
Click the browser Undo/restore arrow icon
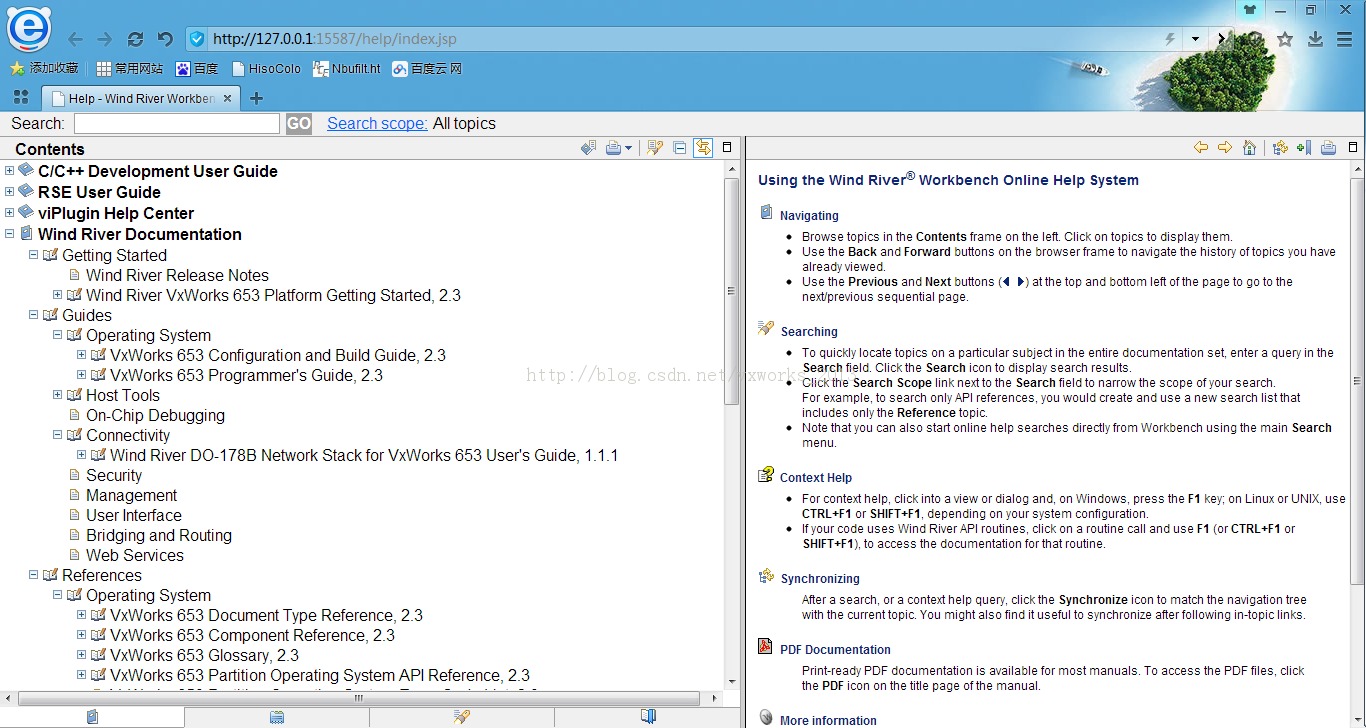pos(165,39)
